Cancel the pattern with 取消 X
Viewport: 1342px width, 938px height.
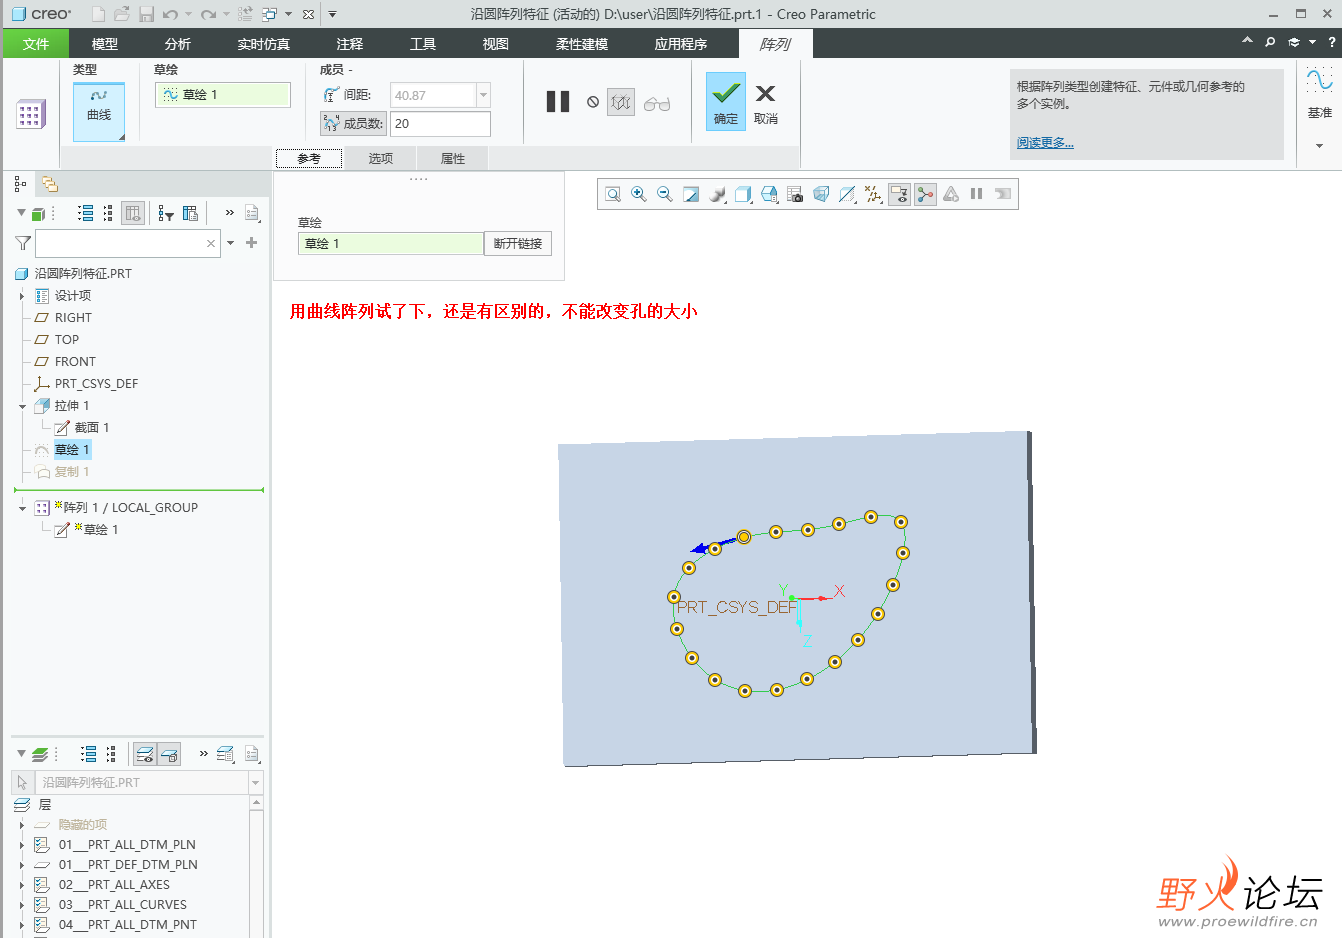(x=765, y=101)
